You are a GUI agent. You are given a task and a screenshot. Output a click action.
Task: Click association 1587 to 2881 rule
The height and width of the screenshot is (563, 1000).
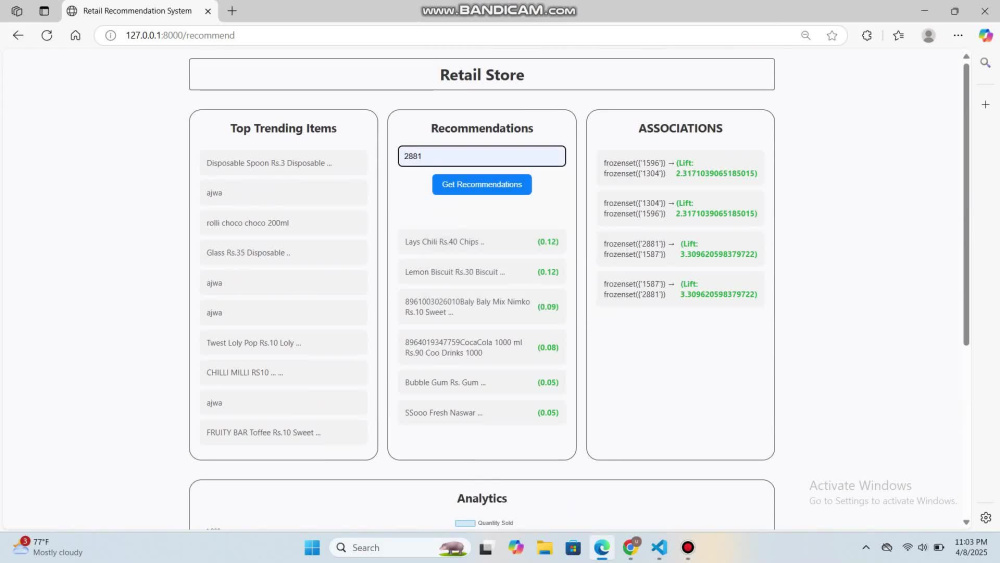point(680,289)
